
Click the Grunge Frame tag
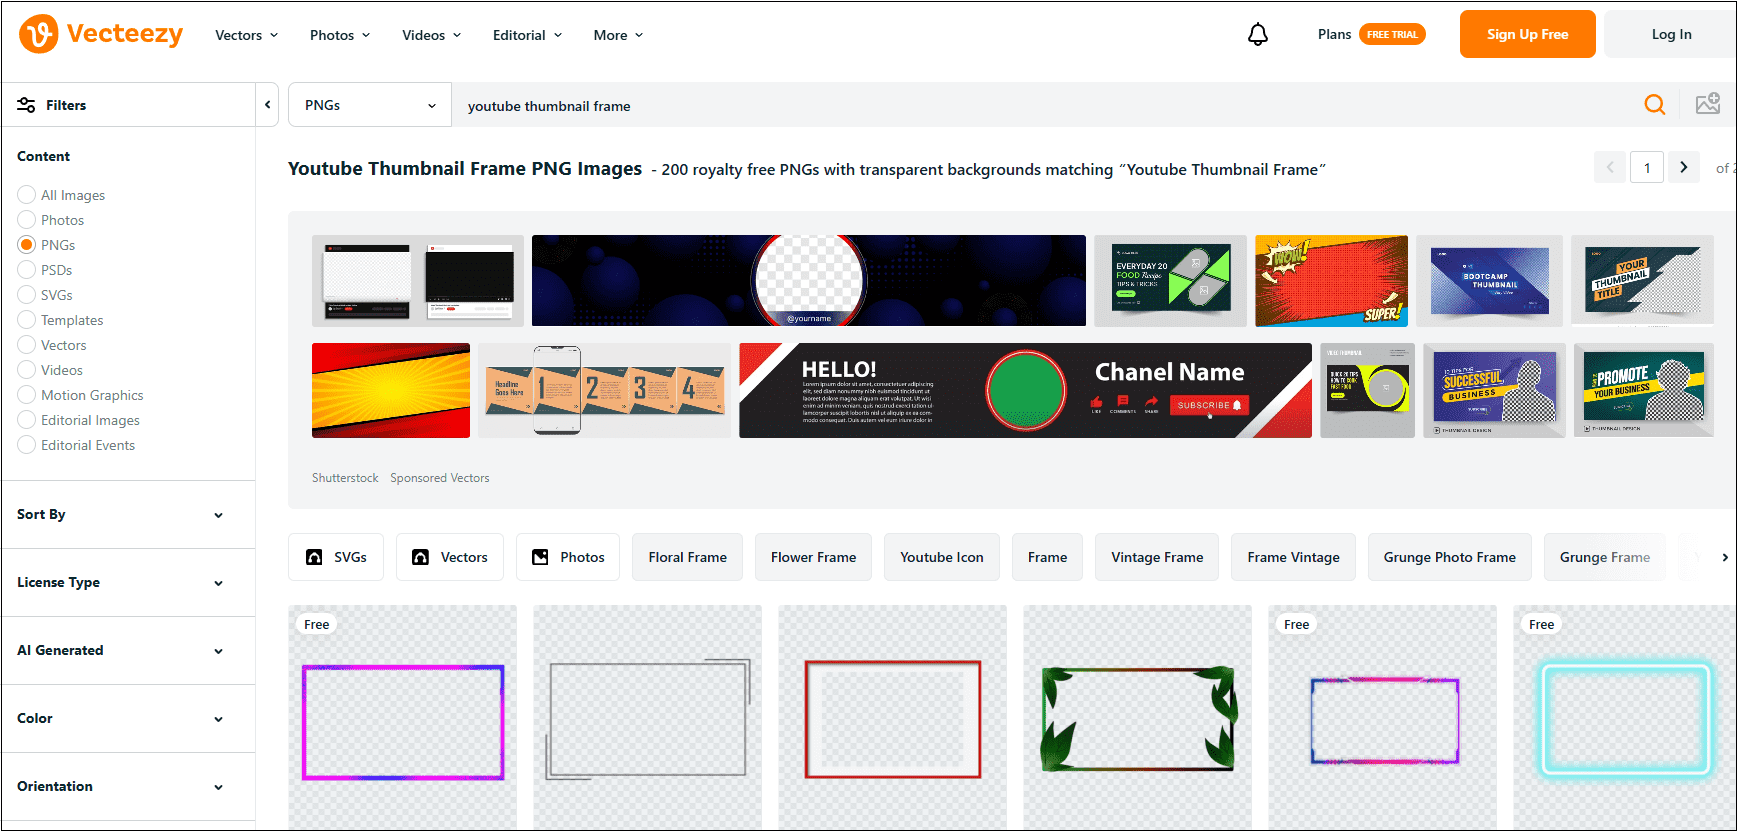coord(1604,557)
